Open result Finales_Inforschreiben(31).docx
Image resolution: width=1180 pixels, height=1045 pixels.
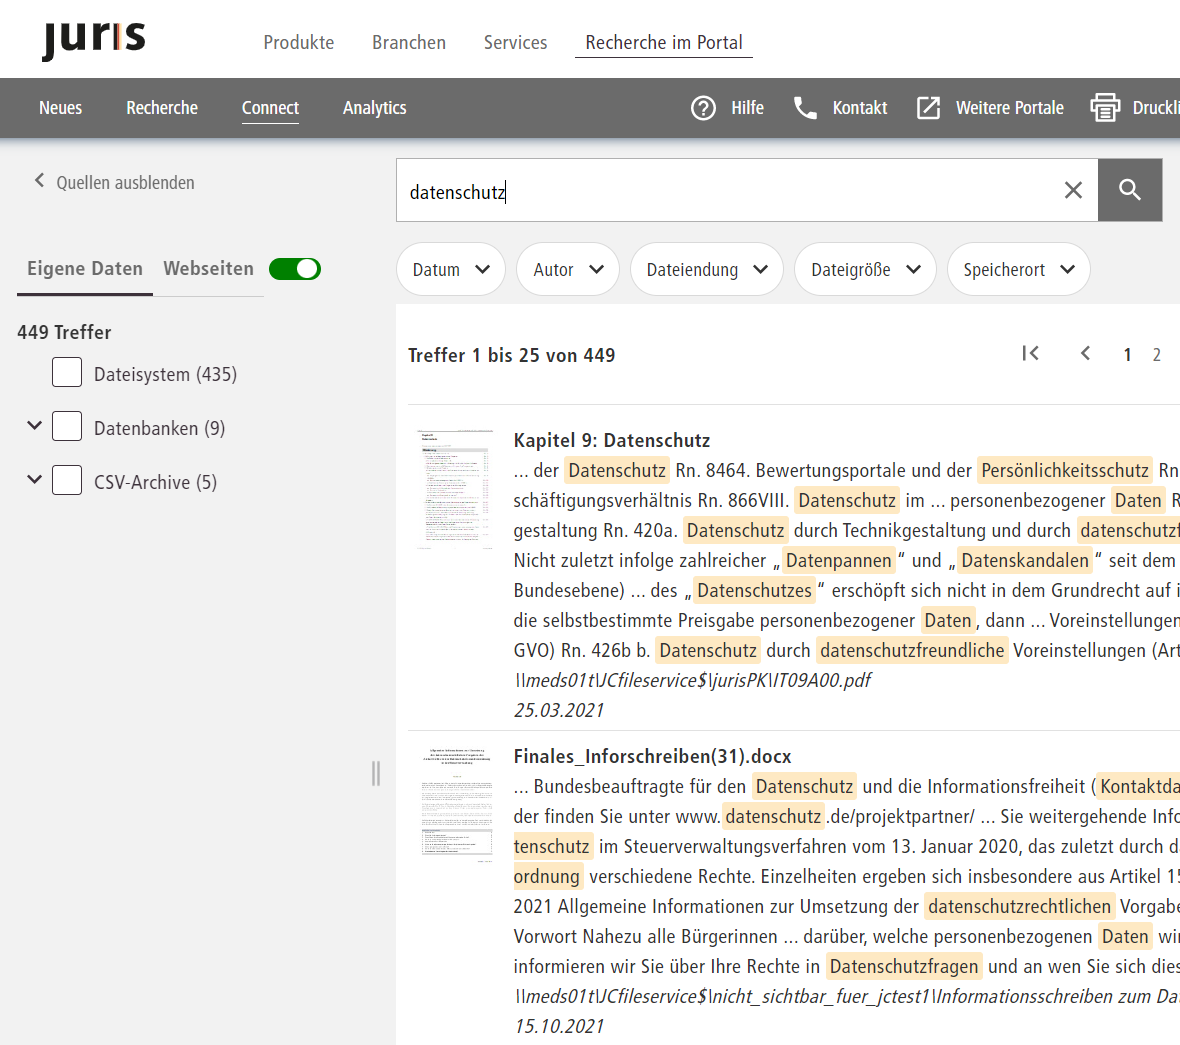(652, 756)
